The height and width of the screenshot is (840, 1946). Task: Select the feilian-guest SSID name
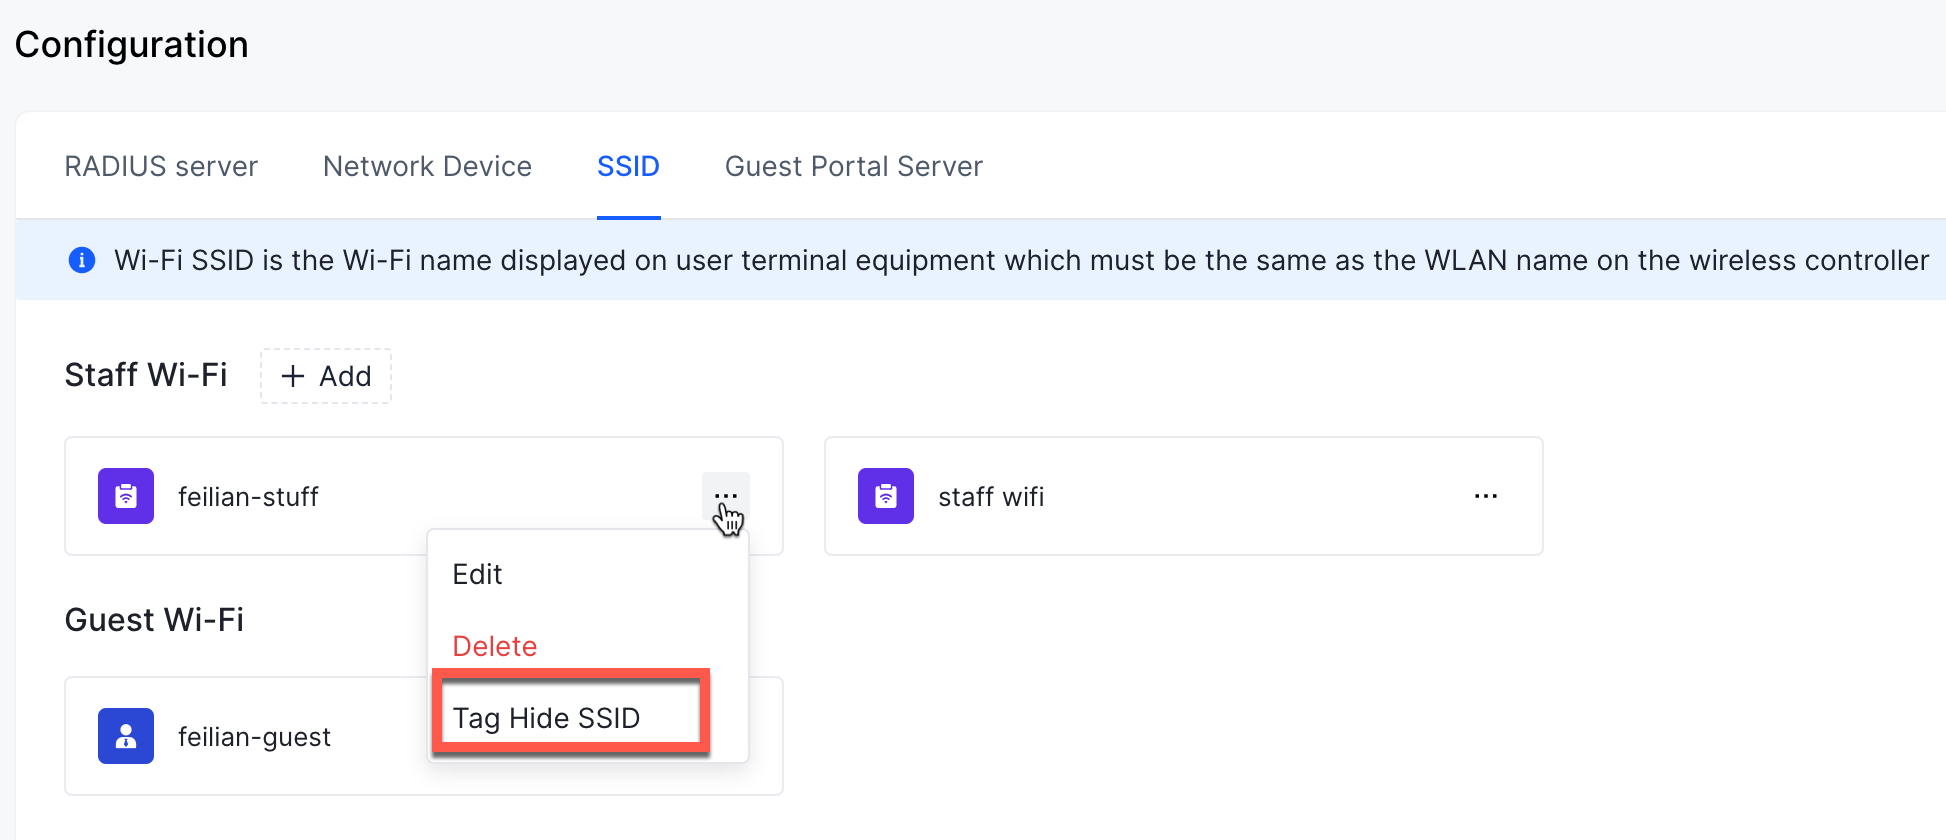click(254, 737)
